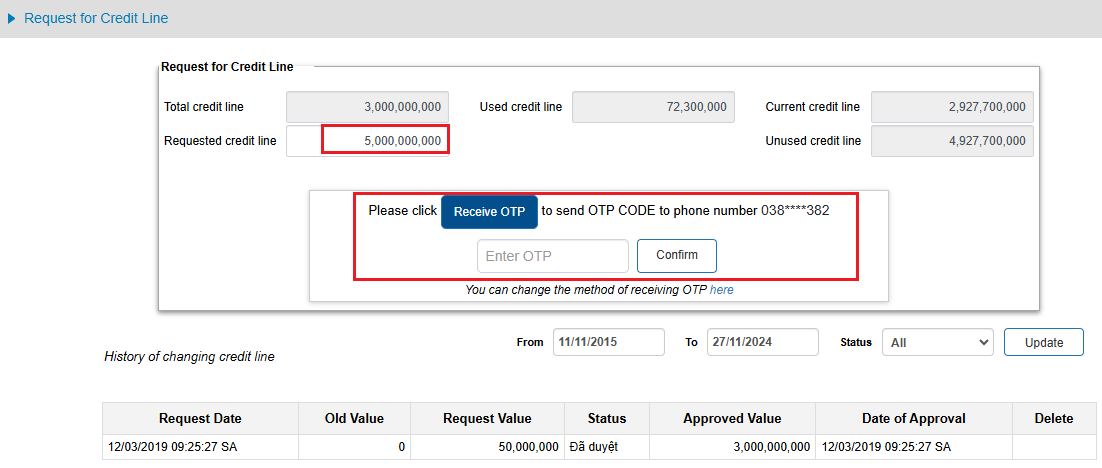
Task: Click the Current credit line value box
Action: pyautogui.click(x=952, y=108)
